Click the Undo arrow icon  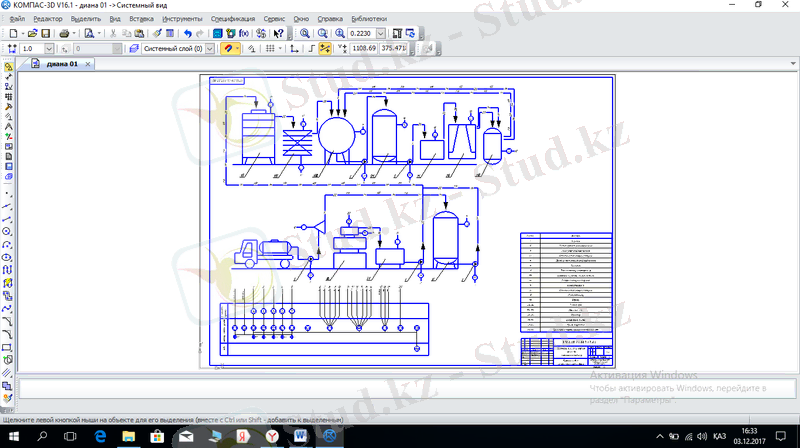(187, 33)
